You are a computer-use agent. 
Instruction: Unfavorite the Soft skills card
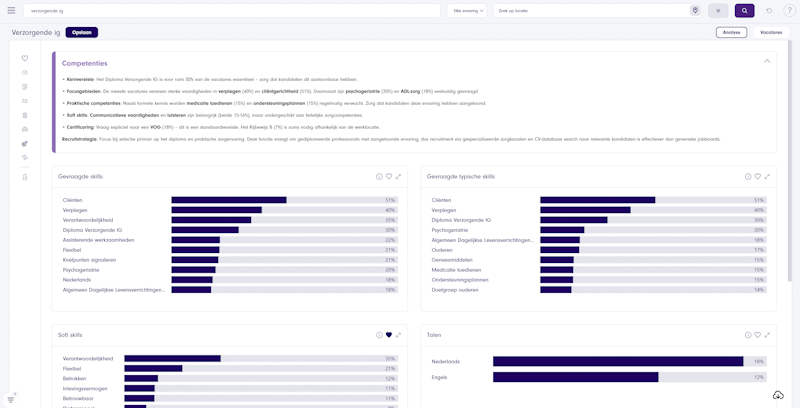coord(389,335)
